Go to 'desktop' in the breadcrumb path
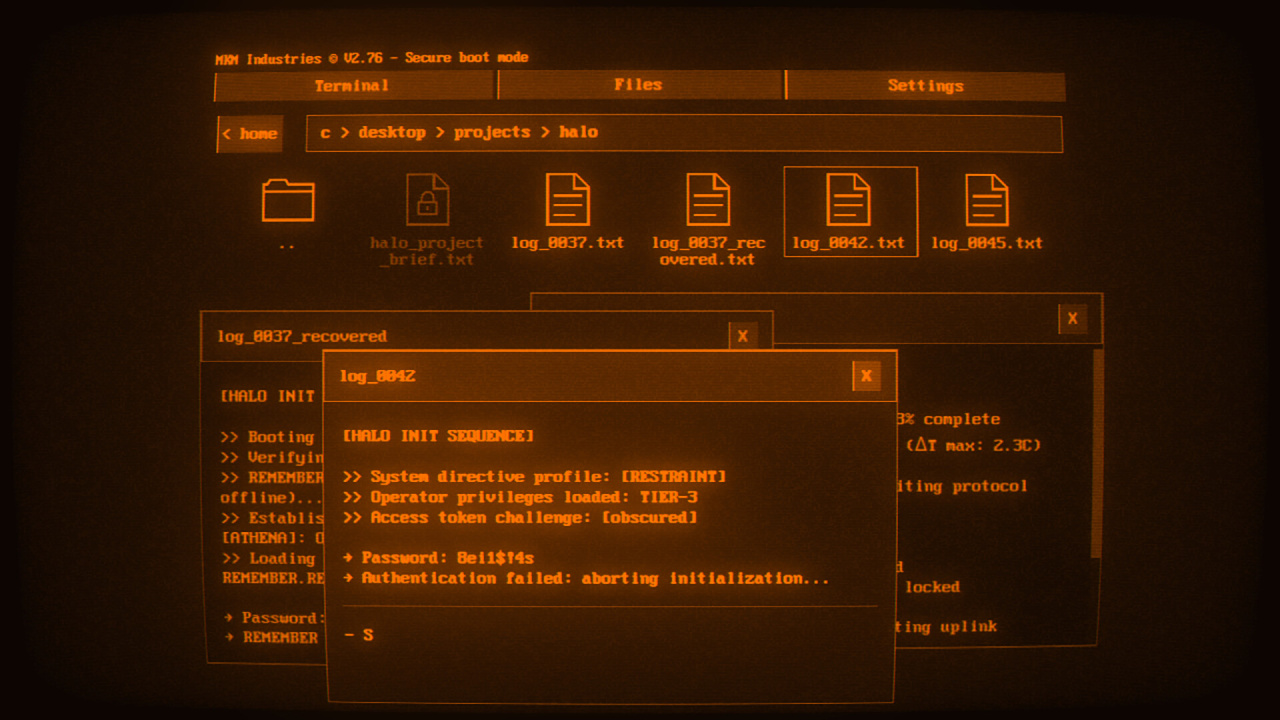 coord(392,133)
